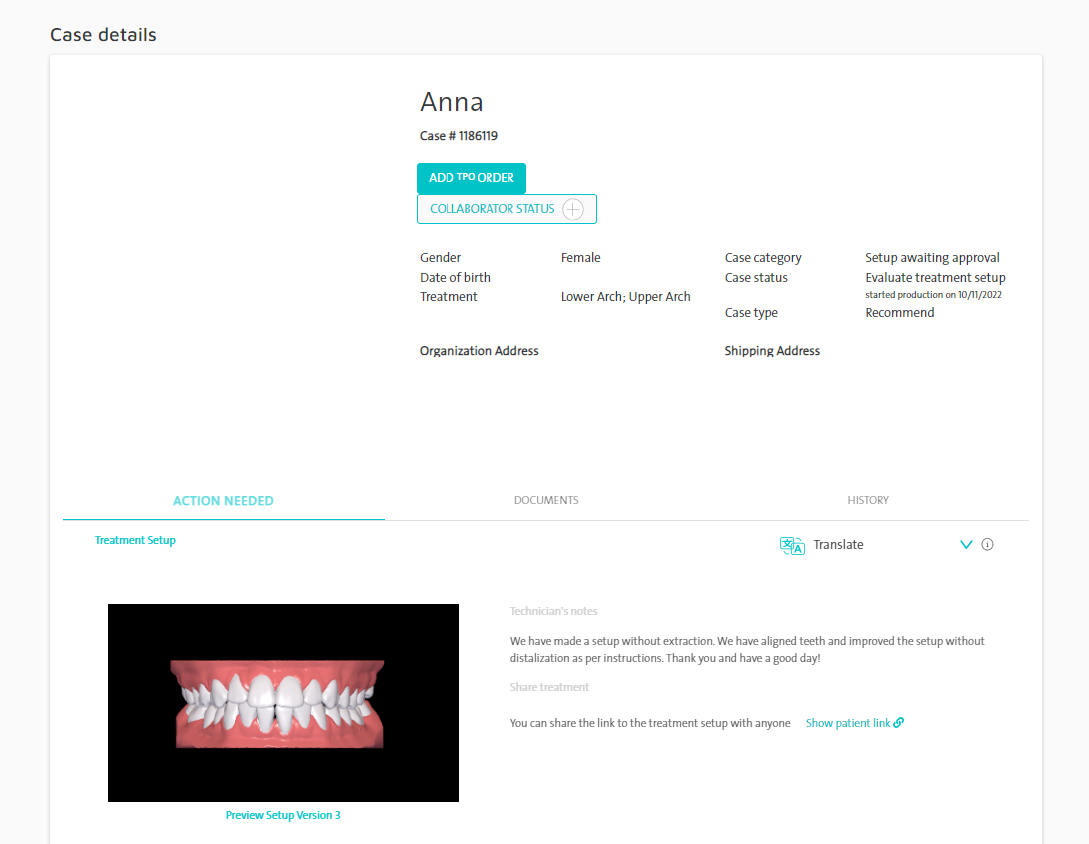Click the Shipping Address heading
The width and height of the screenshot is (1089, 844).
tap(772, 351)
